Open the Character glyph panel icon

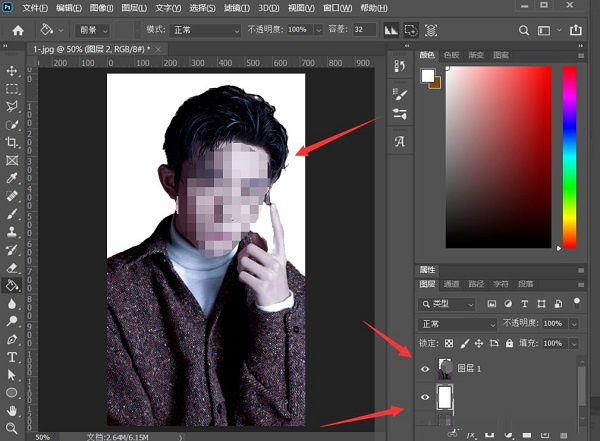[x=400, y=142]
